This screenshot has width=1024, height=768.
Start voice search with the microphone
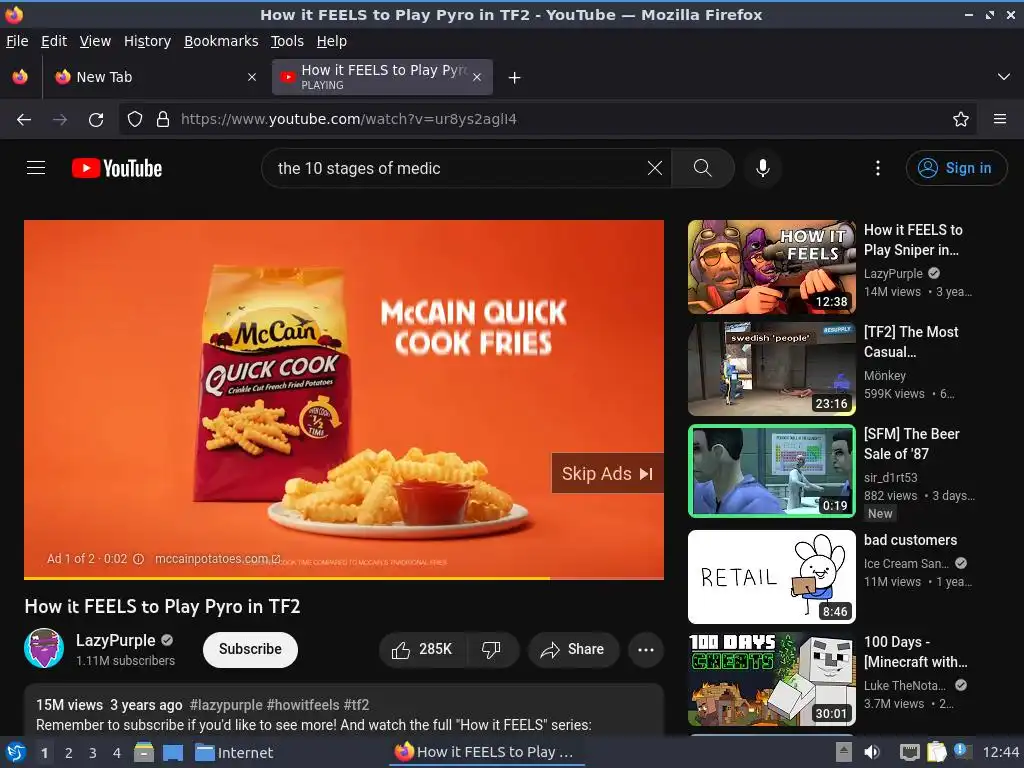pyautogui.click(x=762, y=168)
